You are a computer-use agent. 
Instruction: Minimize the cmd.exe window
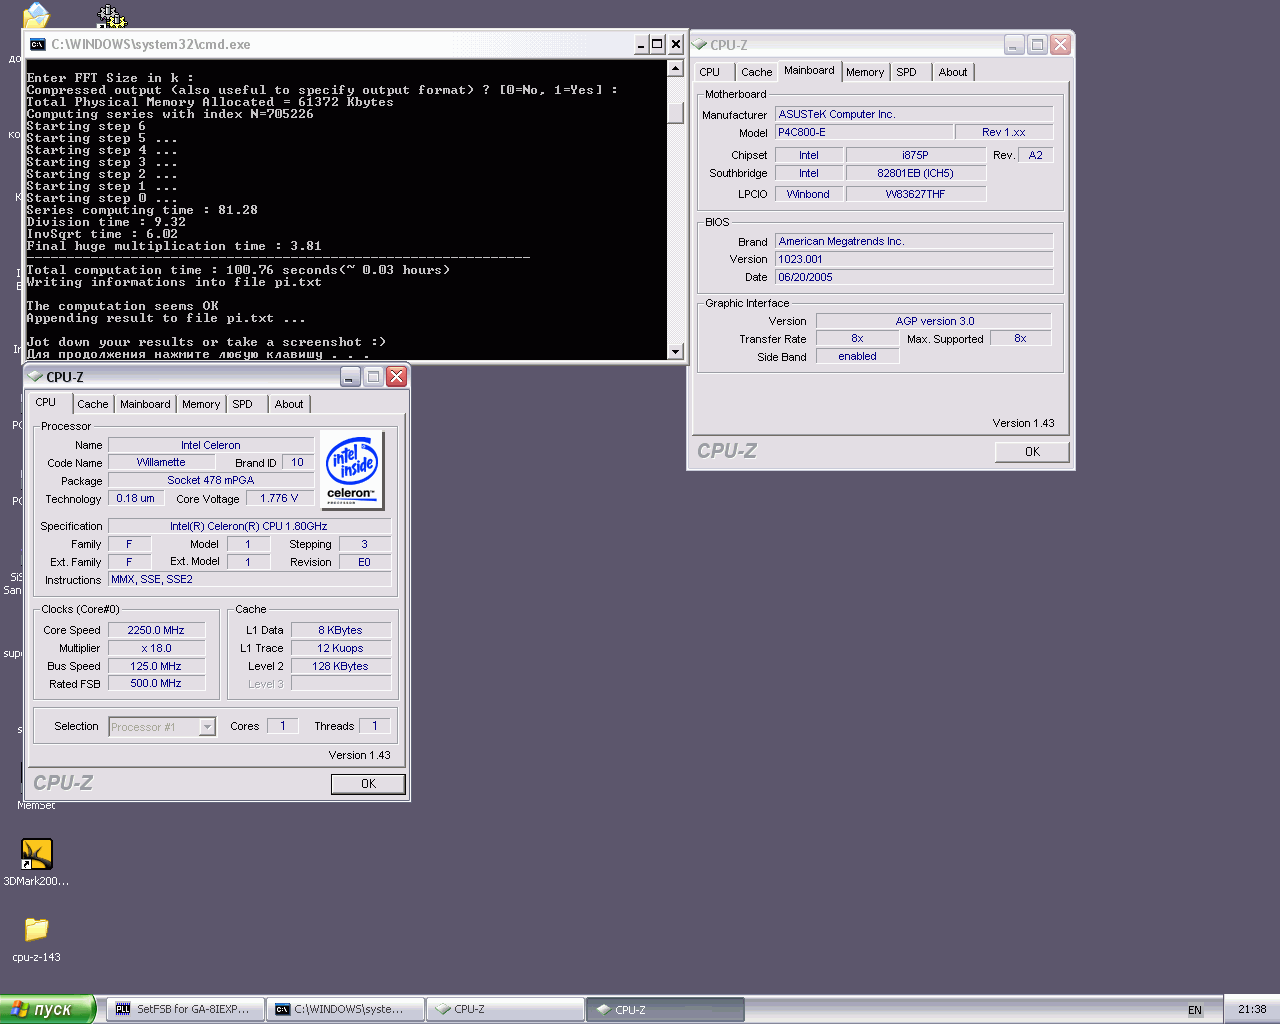coord(641,44)
